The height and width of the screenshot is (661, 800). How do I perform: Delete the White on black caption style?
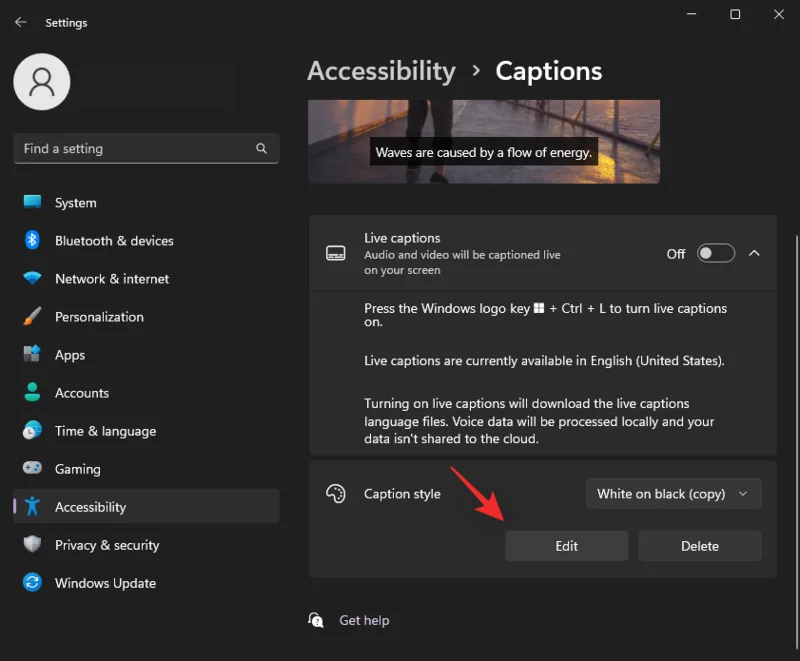point(699,545)
